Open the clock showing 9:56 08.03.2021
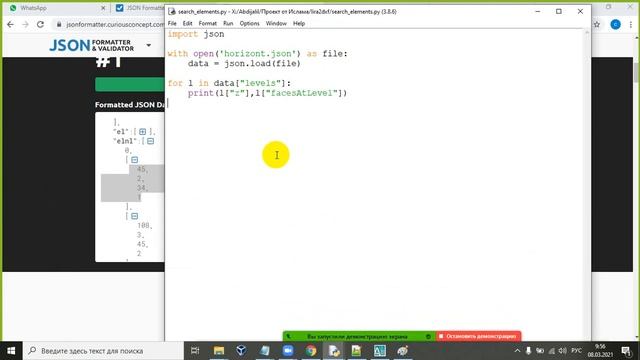 point(600,351)
